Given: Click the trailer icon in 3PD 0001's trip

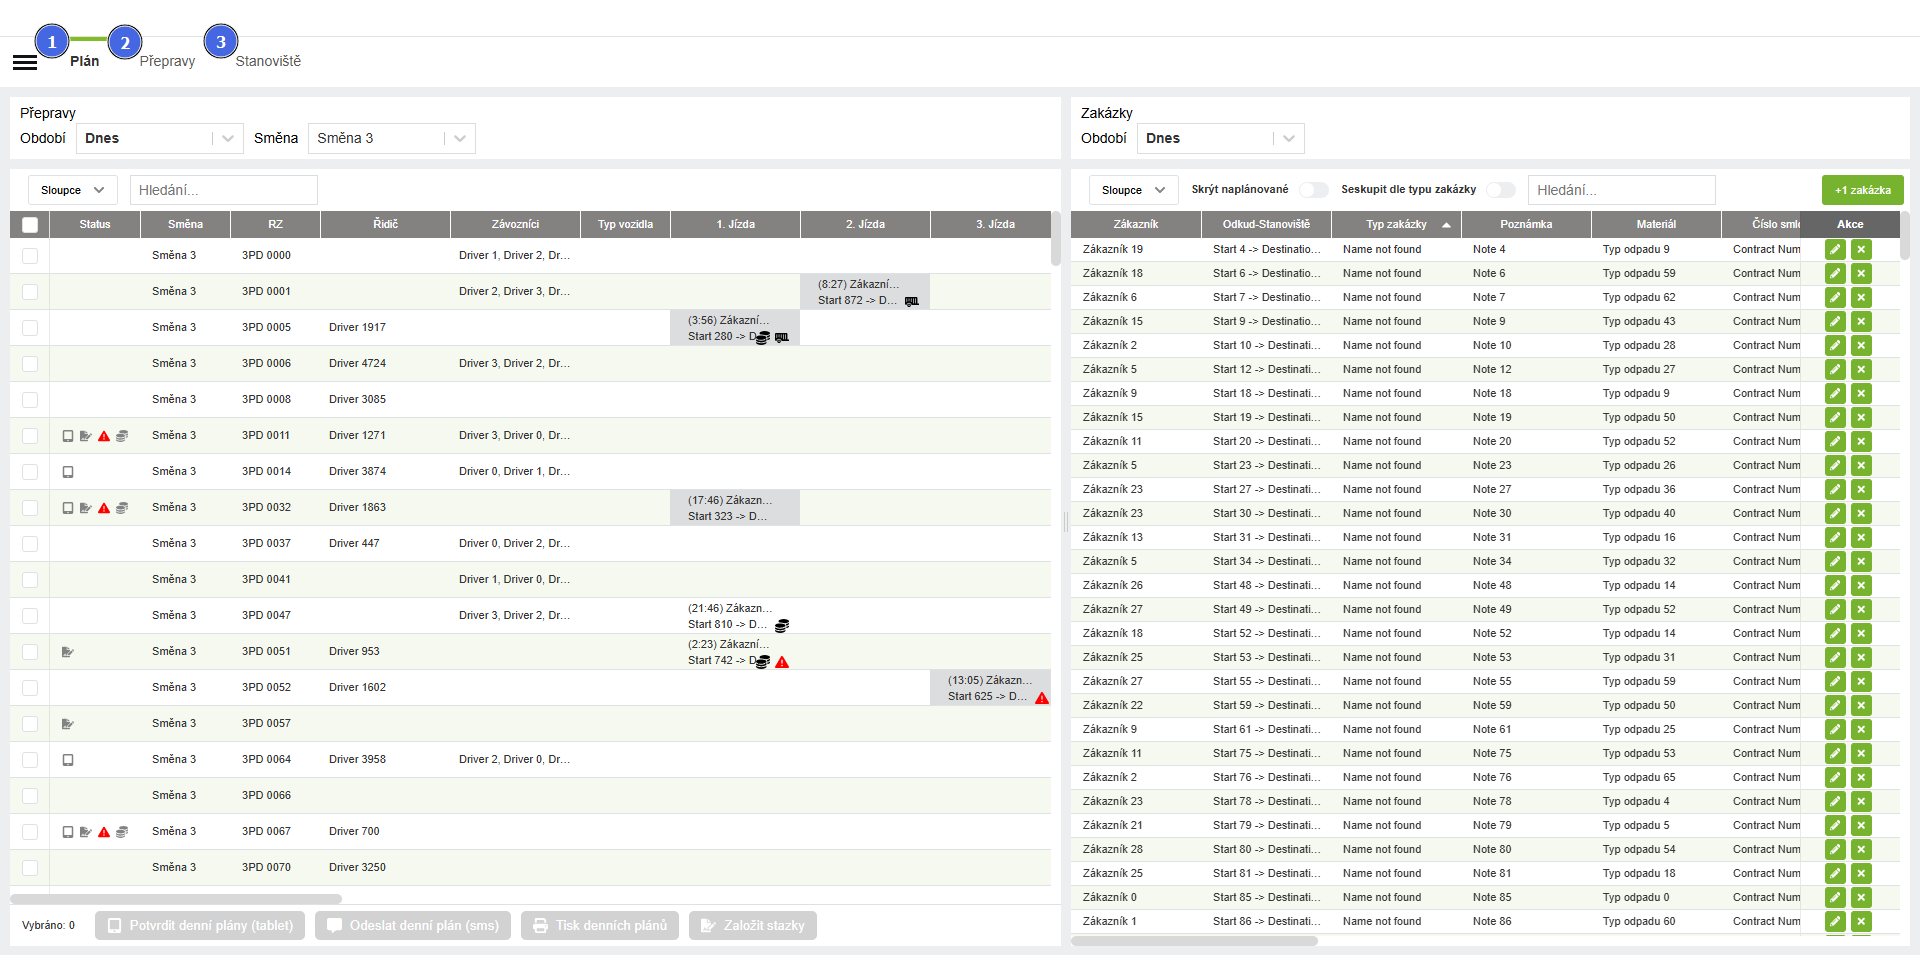Looking at the screenshot, I should coord(912,301).
